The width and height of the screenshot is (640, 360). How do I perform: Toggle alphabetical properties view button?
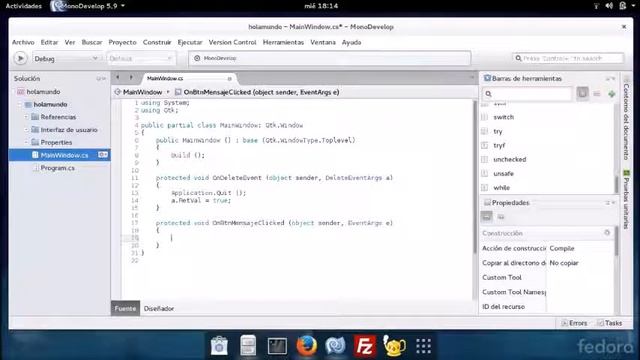click(501, 217)
